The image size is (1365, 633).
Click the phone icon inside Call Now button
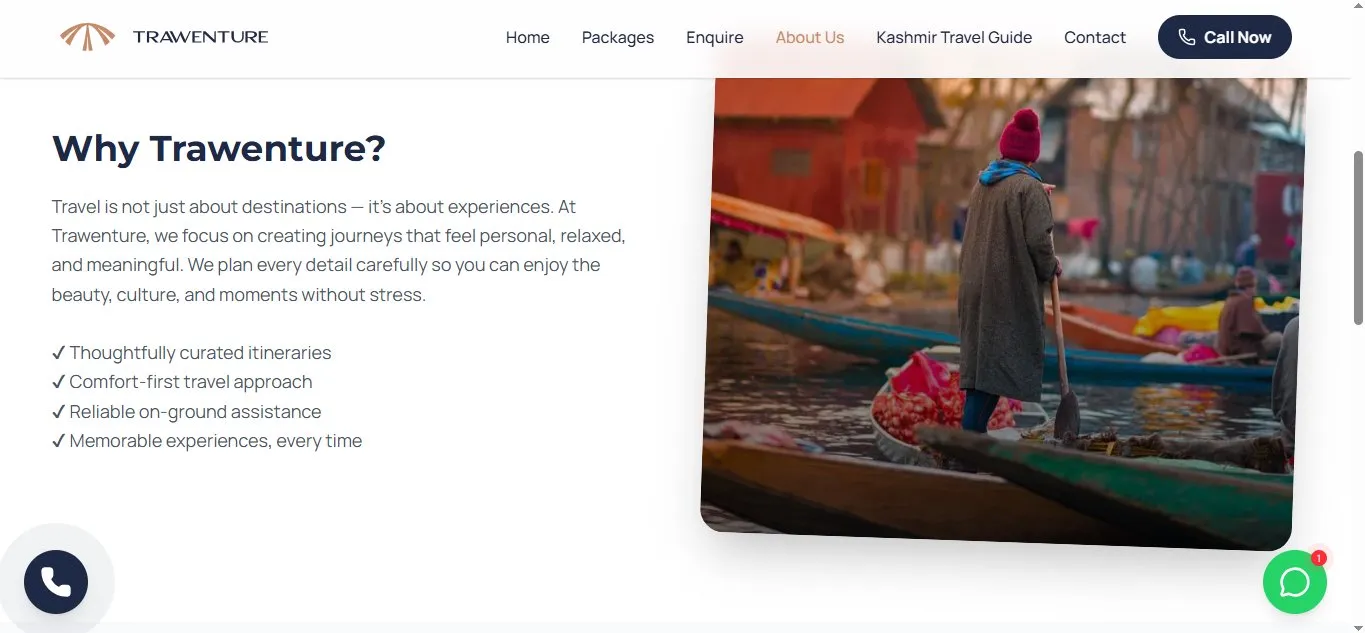[1186, 37]
